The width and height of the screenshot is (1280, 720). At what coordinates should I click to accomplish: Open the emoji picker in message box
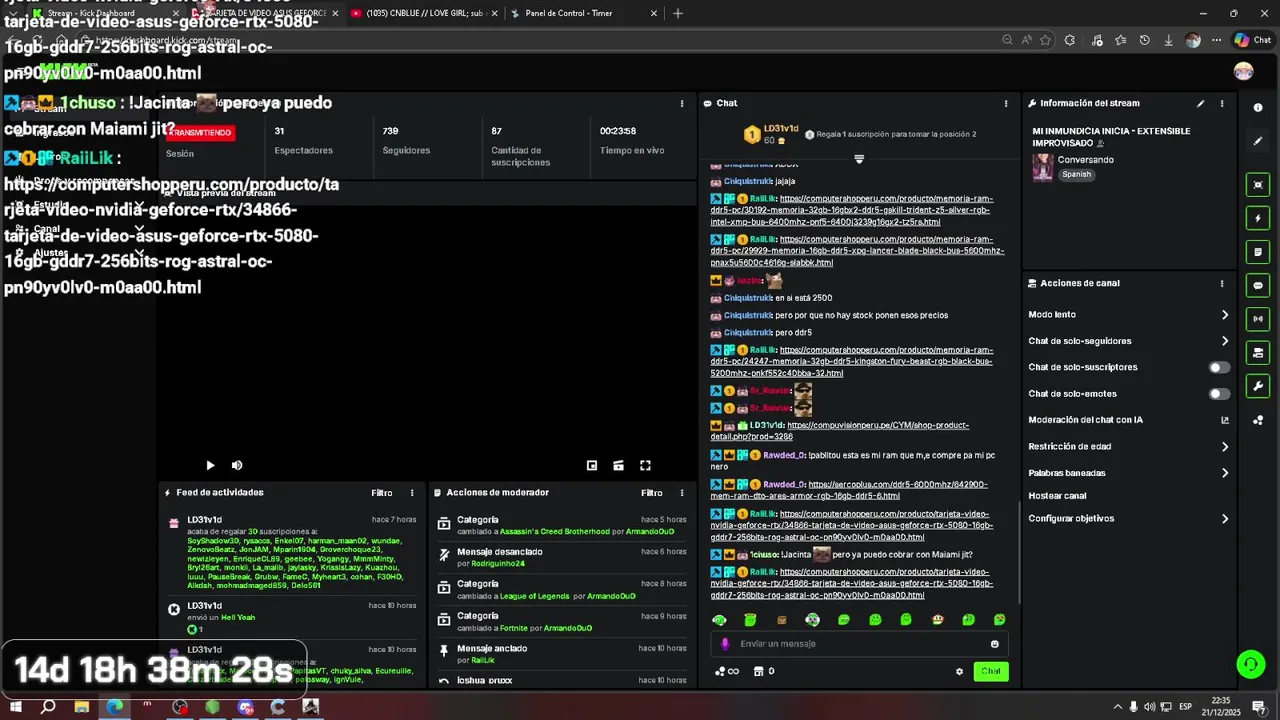coord(994,644)
